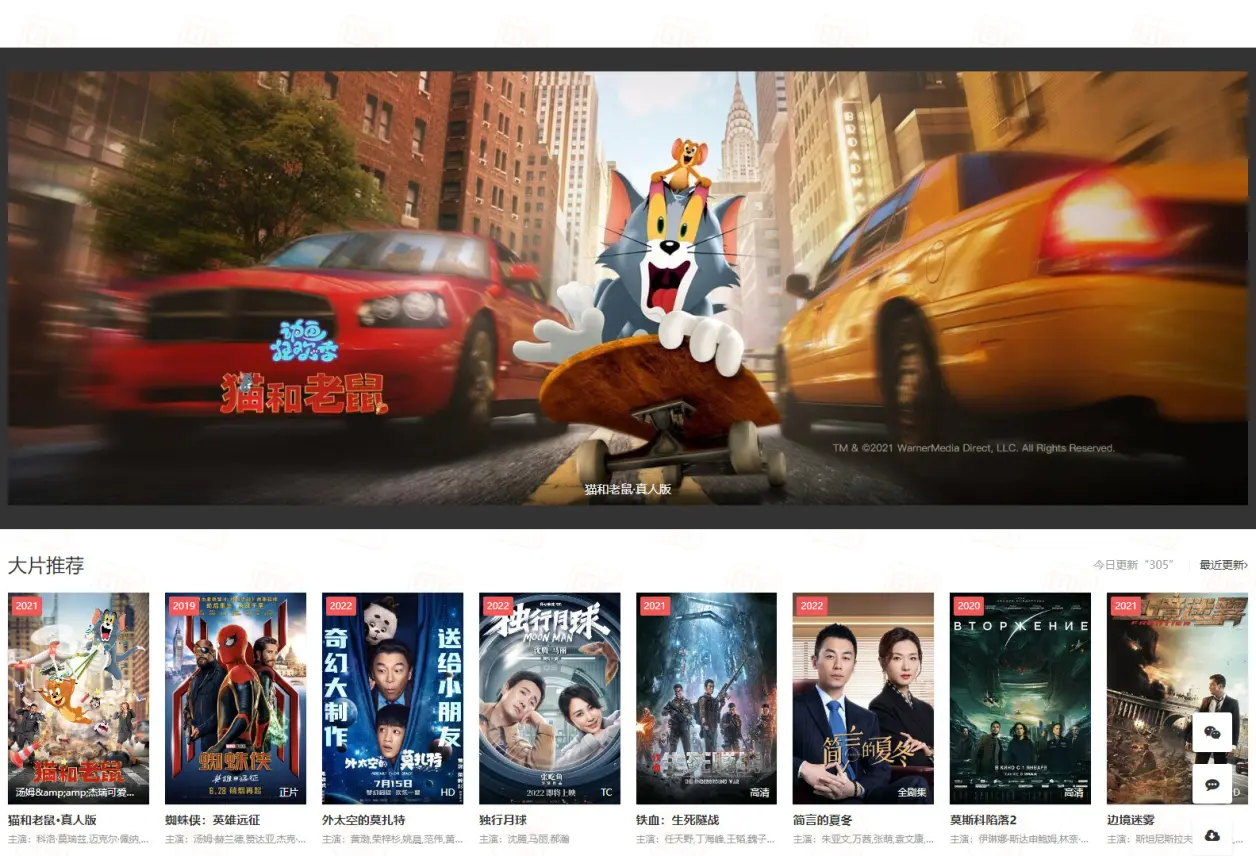
Task: Click the 高清 label on 莫斯科陷落2 poster
Action: (1074, 792)
